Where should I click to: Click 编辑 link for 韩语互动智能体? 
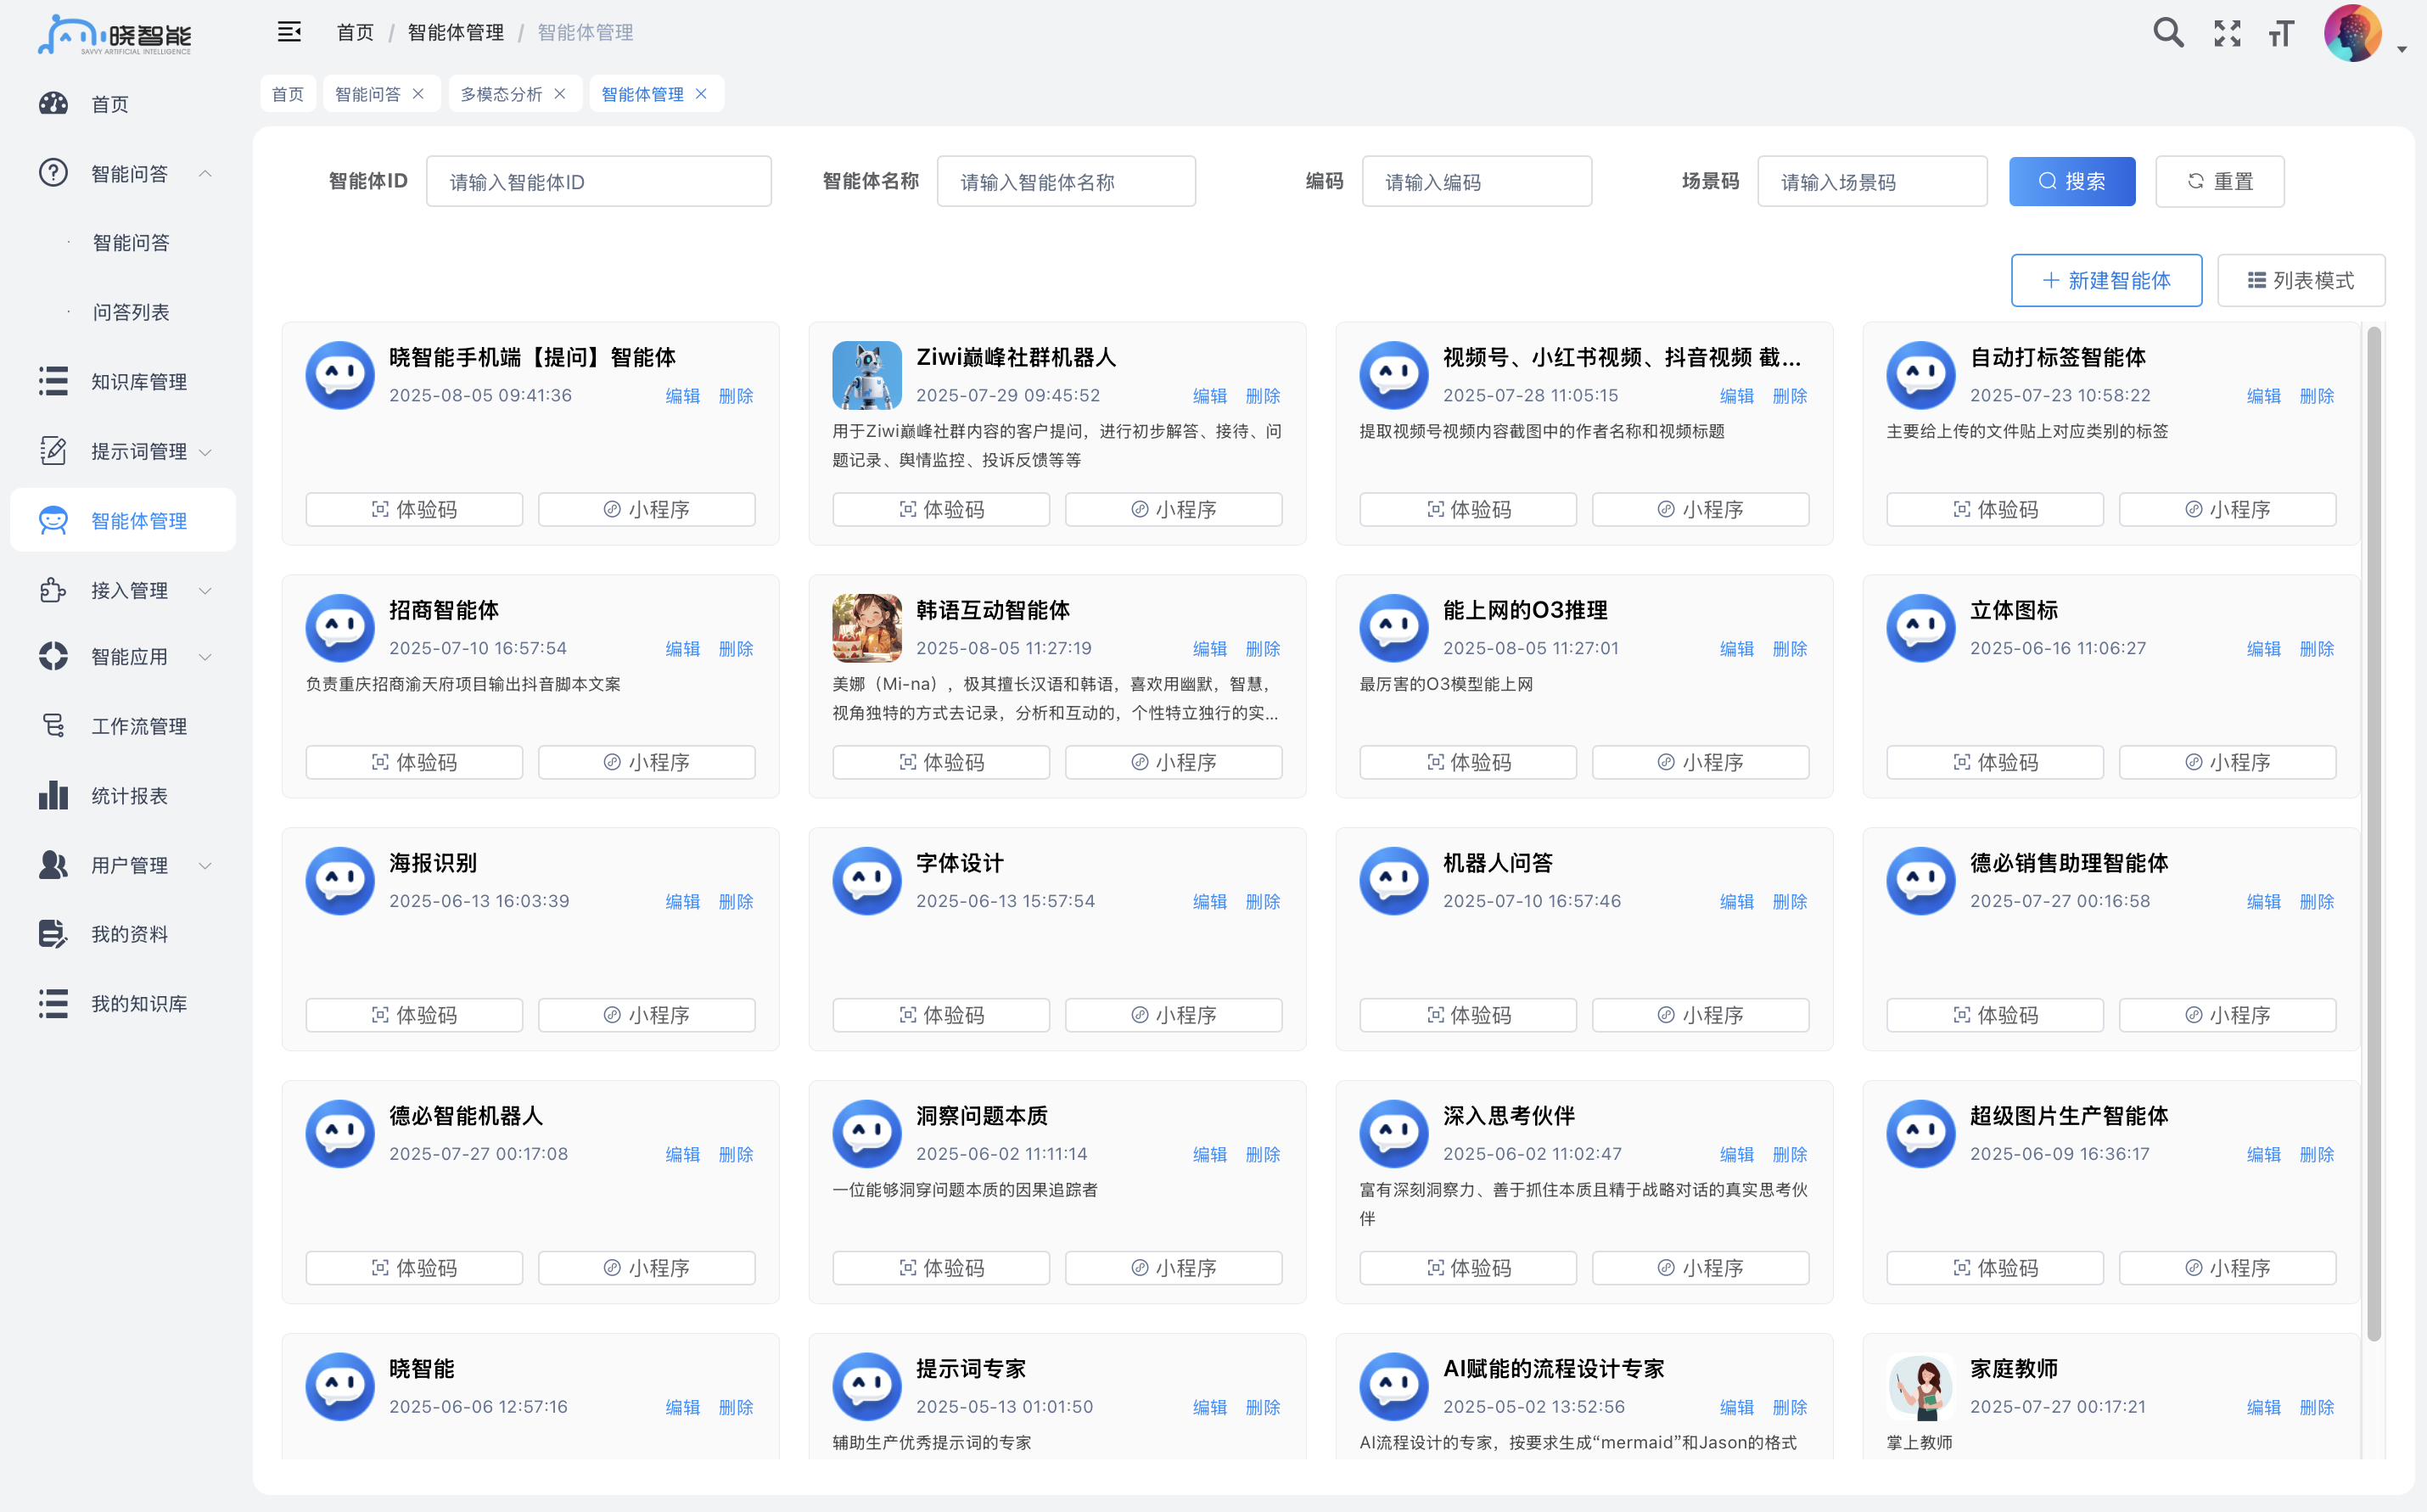click(x=1209, y=648)
